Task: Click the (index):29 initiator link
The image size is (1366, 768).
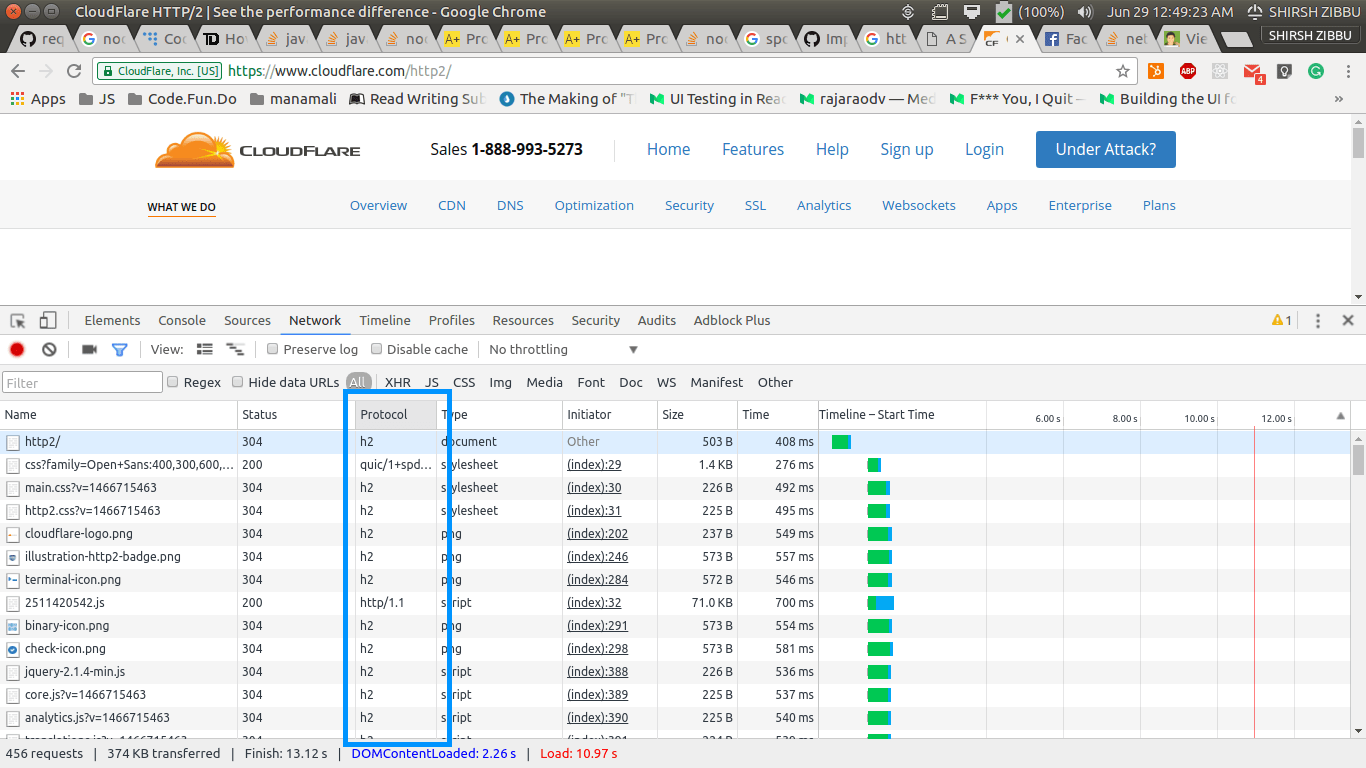Action: (x=594, y=464)
